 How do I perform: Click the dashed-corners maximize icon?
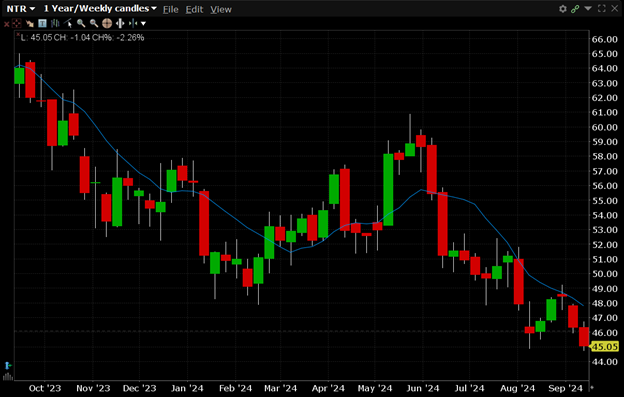601,8
